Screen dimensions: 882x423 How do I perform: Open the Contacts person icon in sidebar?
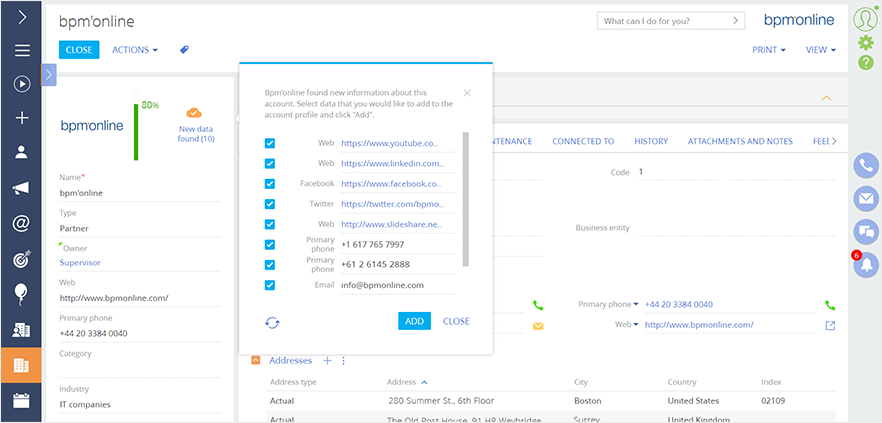[21, 152]
